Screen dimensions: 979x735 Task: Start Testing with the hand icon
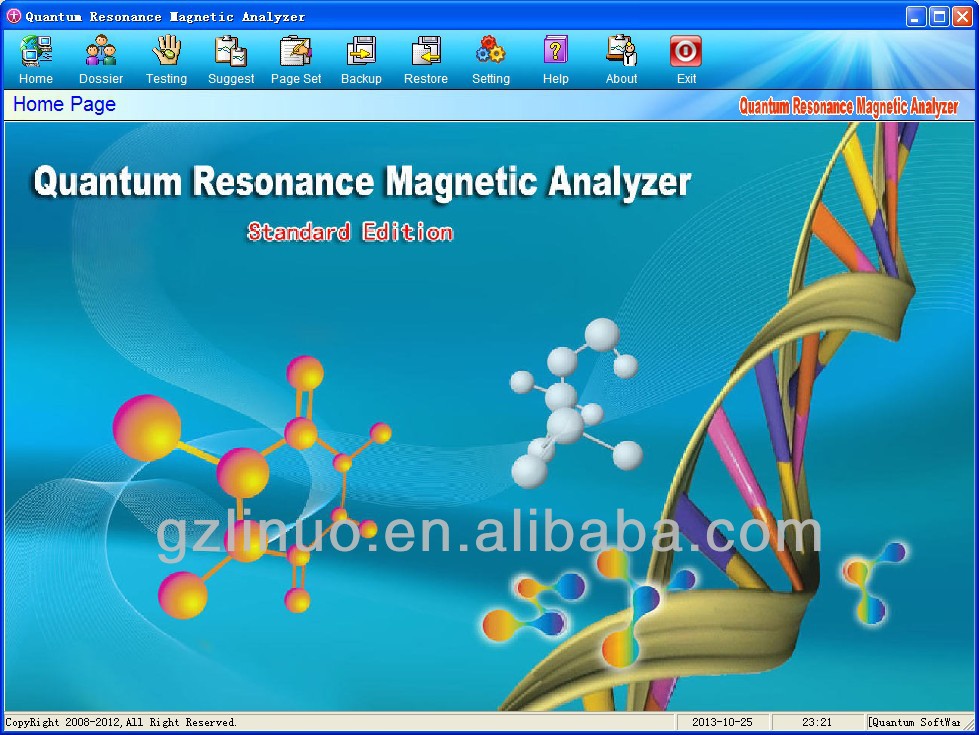(x=167, y=51)
